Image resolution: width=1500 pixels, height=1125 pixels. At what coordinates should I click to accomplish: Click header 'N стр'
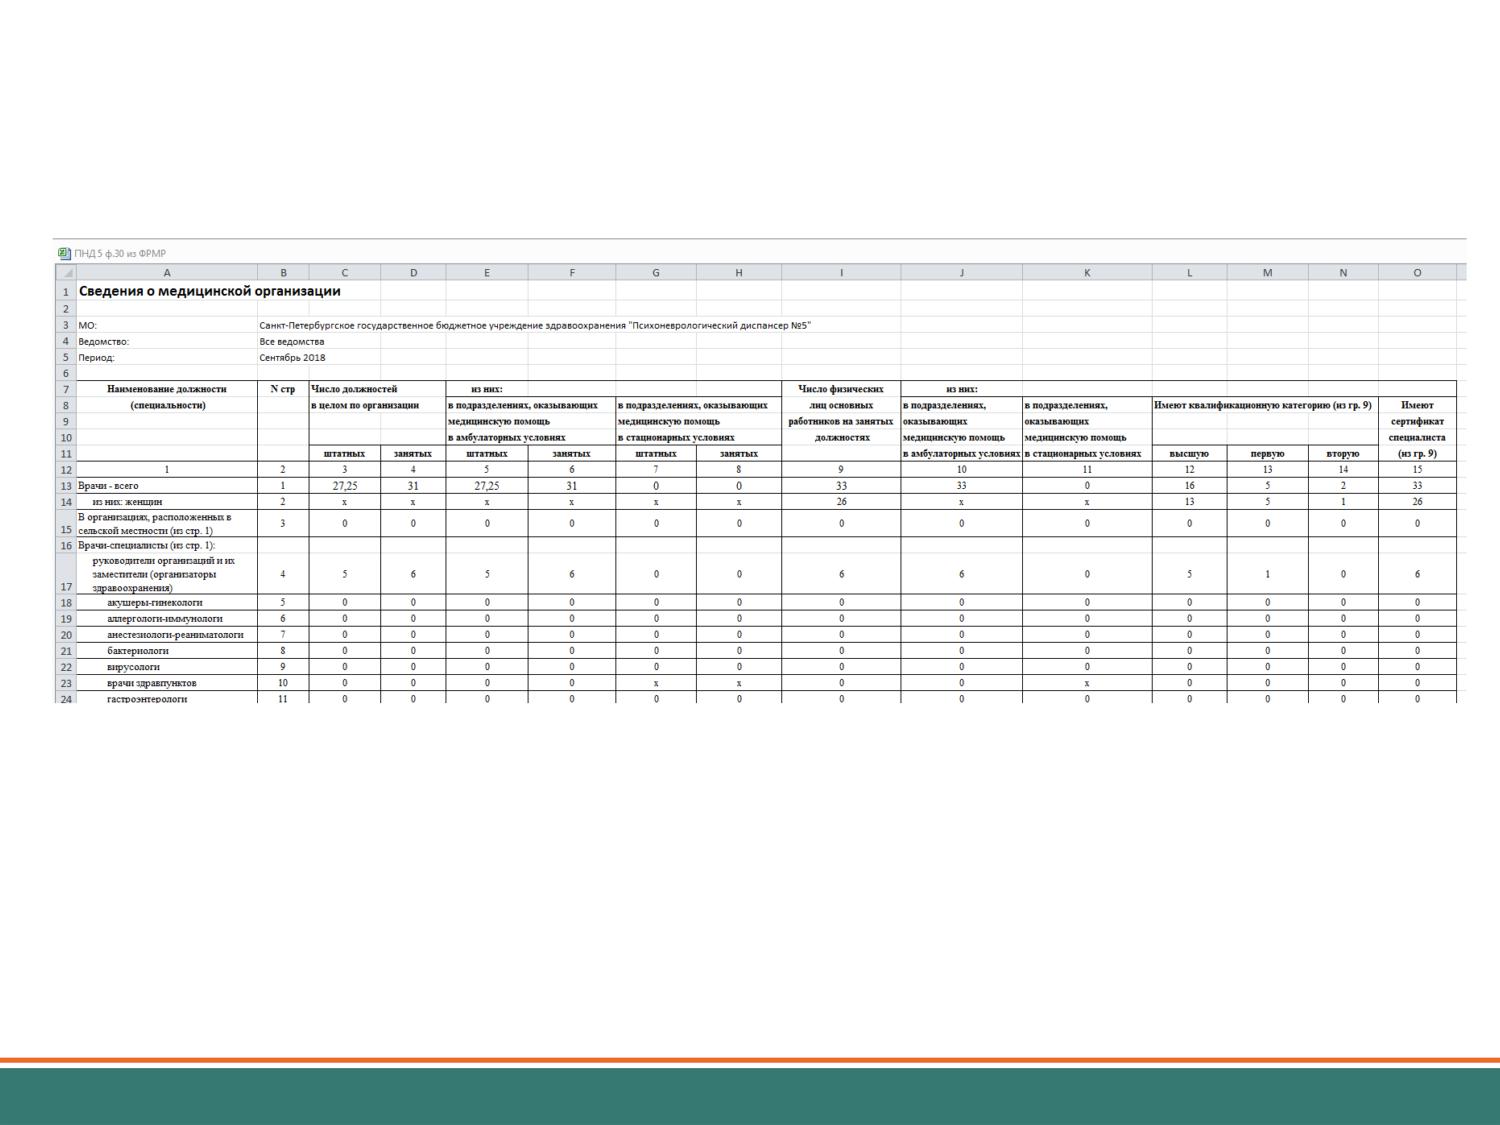click(283, 389)
